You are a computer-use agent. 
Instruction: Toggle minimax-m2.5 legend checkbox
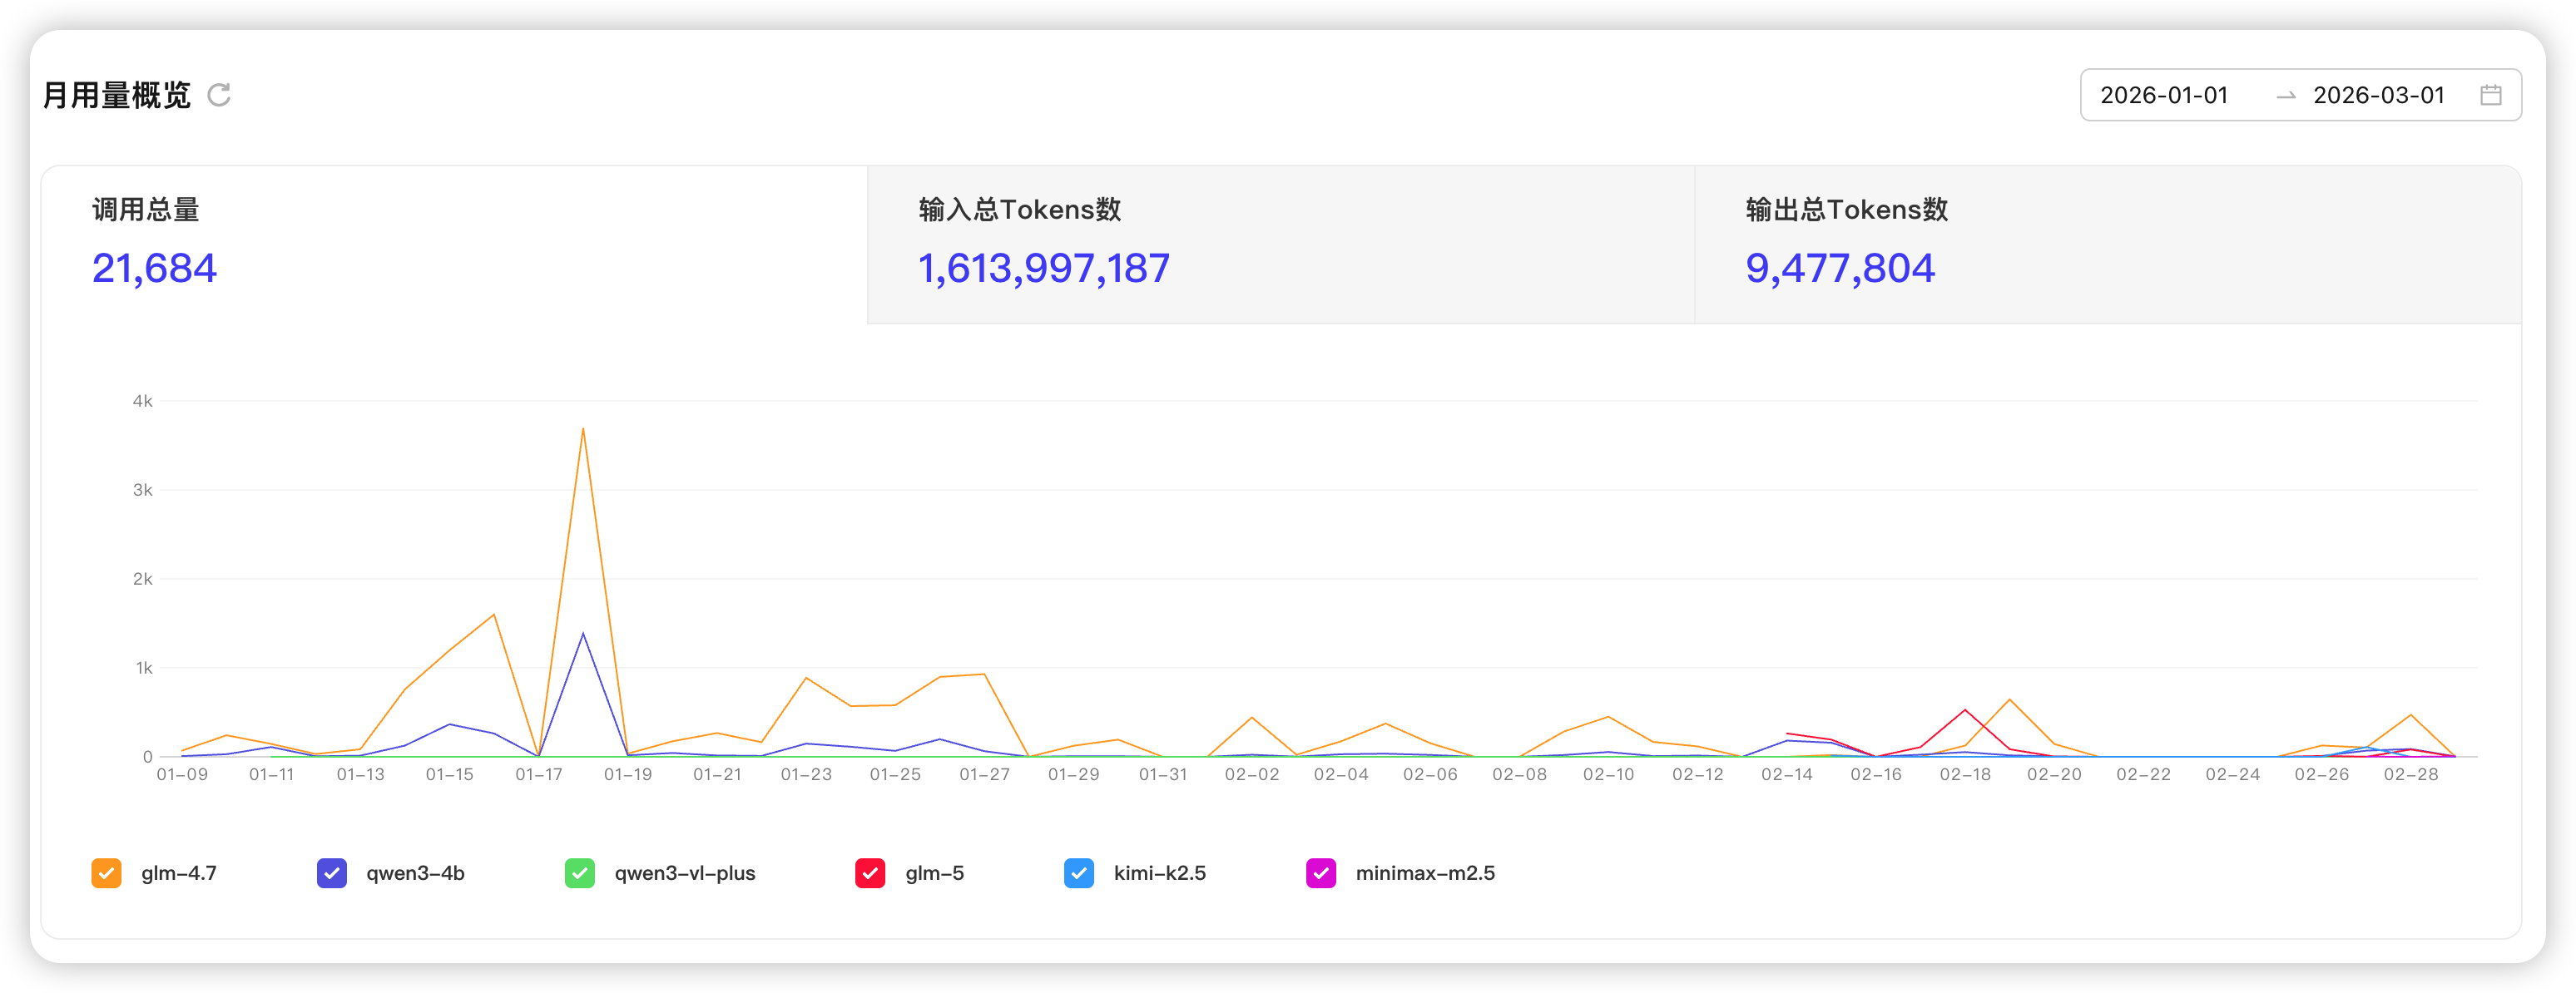pos(1321,873)
